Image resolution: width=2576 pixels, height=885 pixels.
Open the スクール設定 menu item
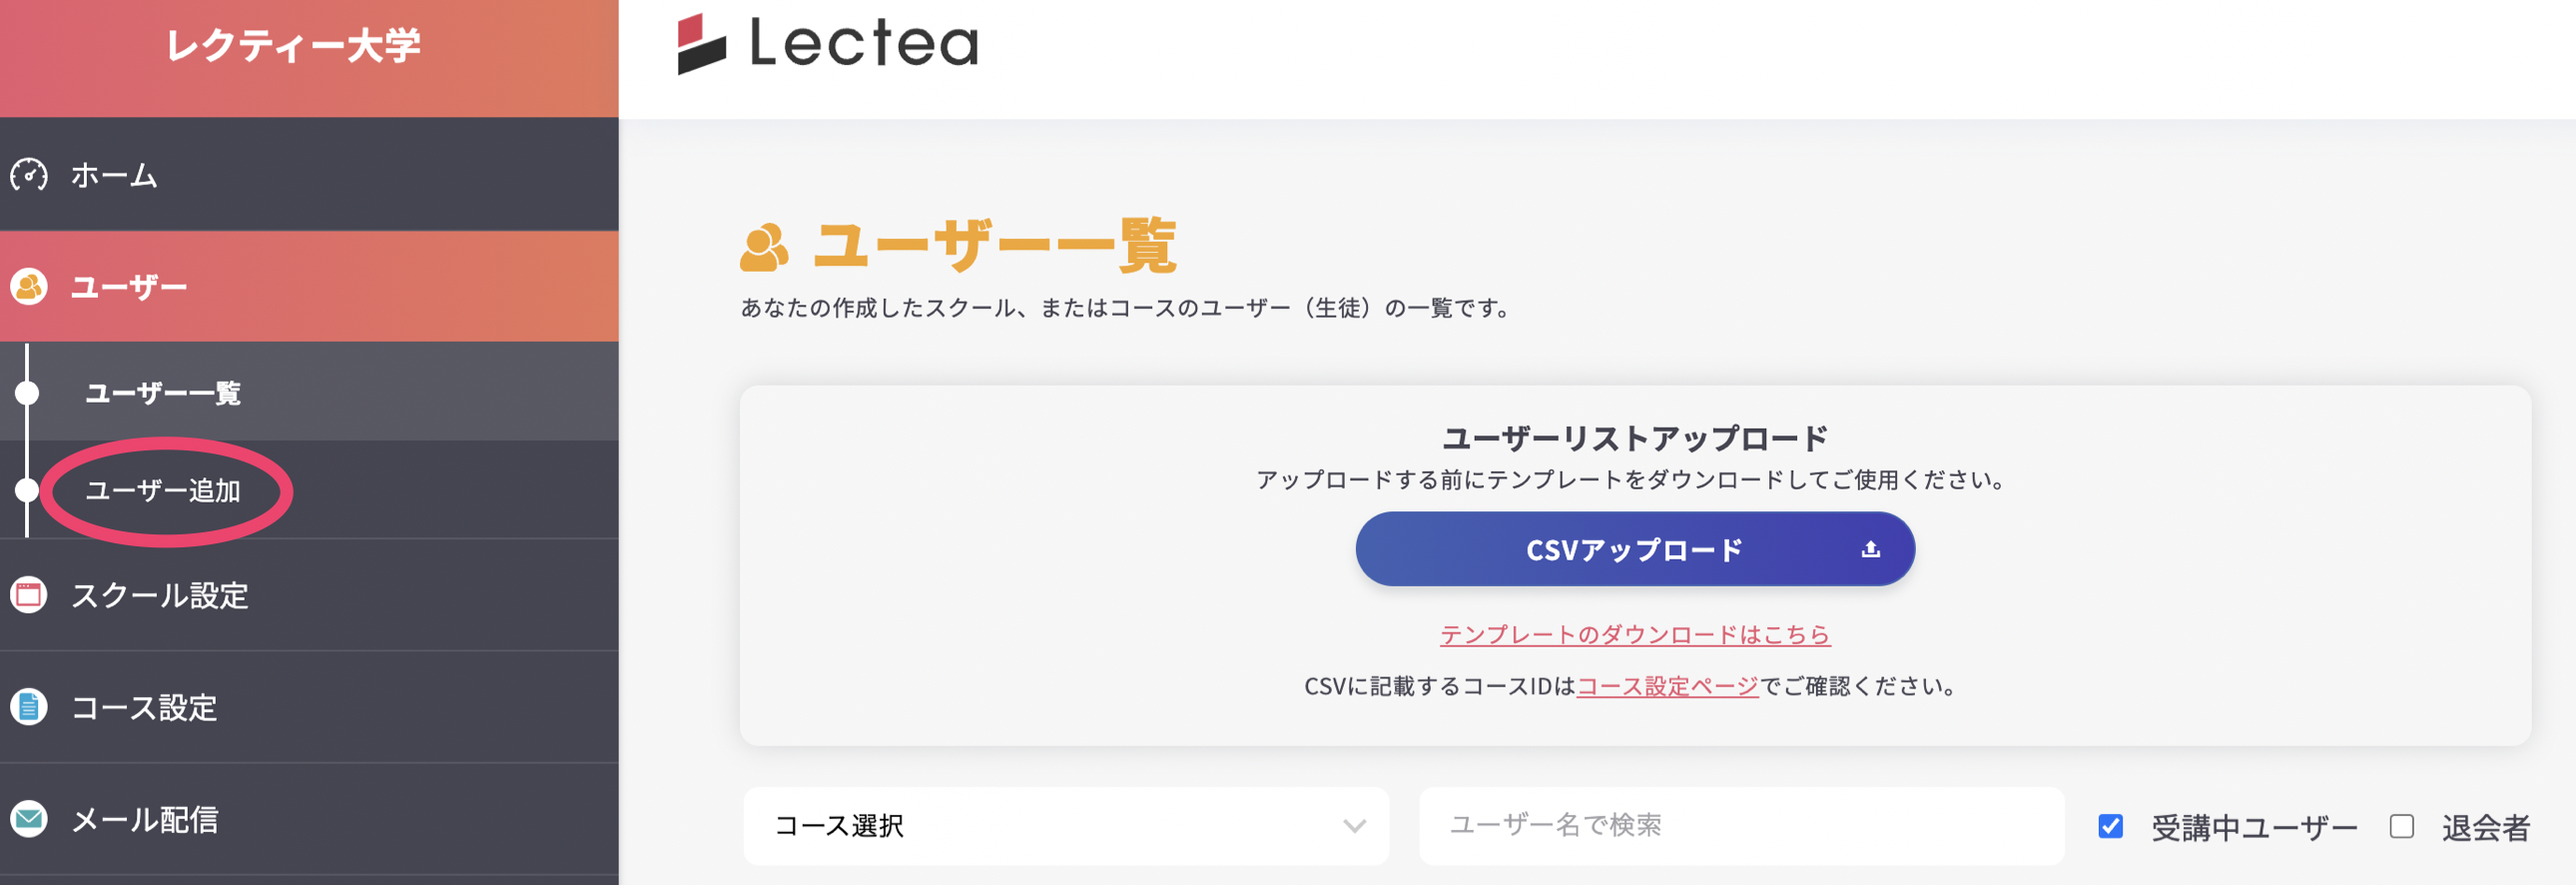point(160,596)
